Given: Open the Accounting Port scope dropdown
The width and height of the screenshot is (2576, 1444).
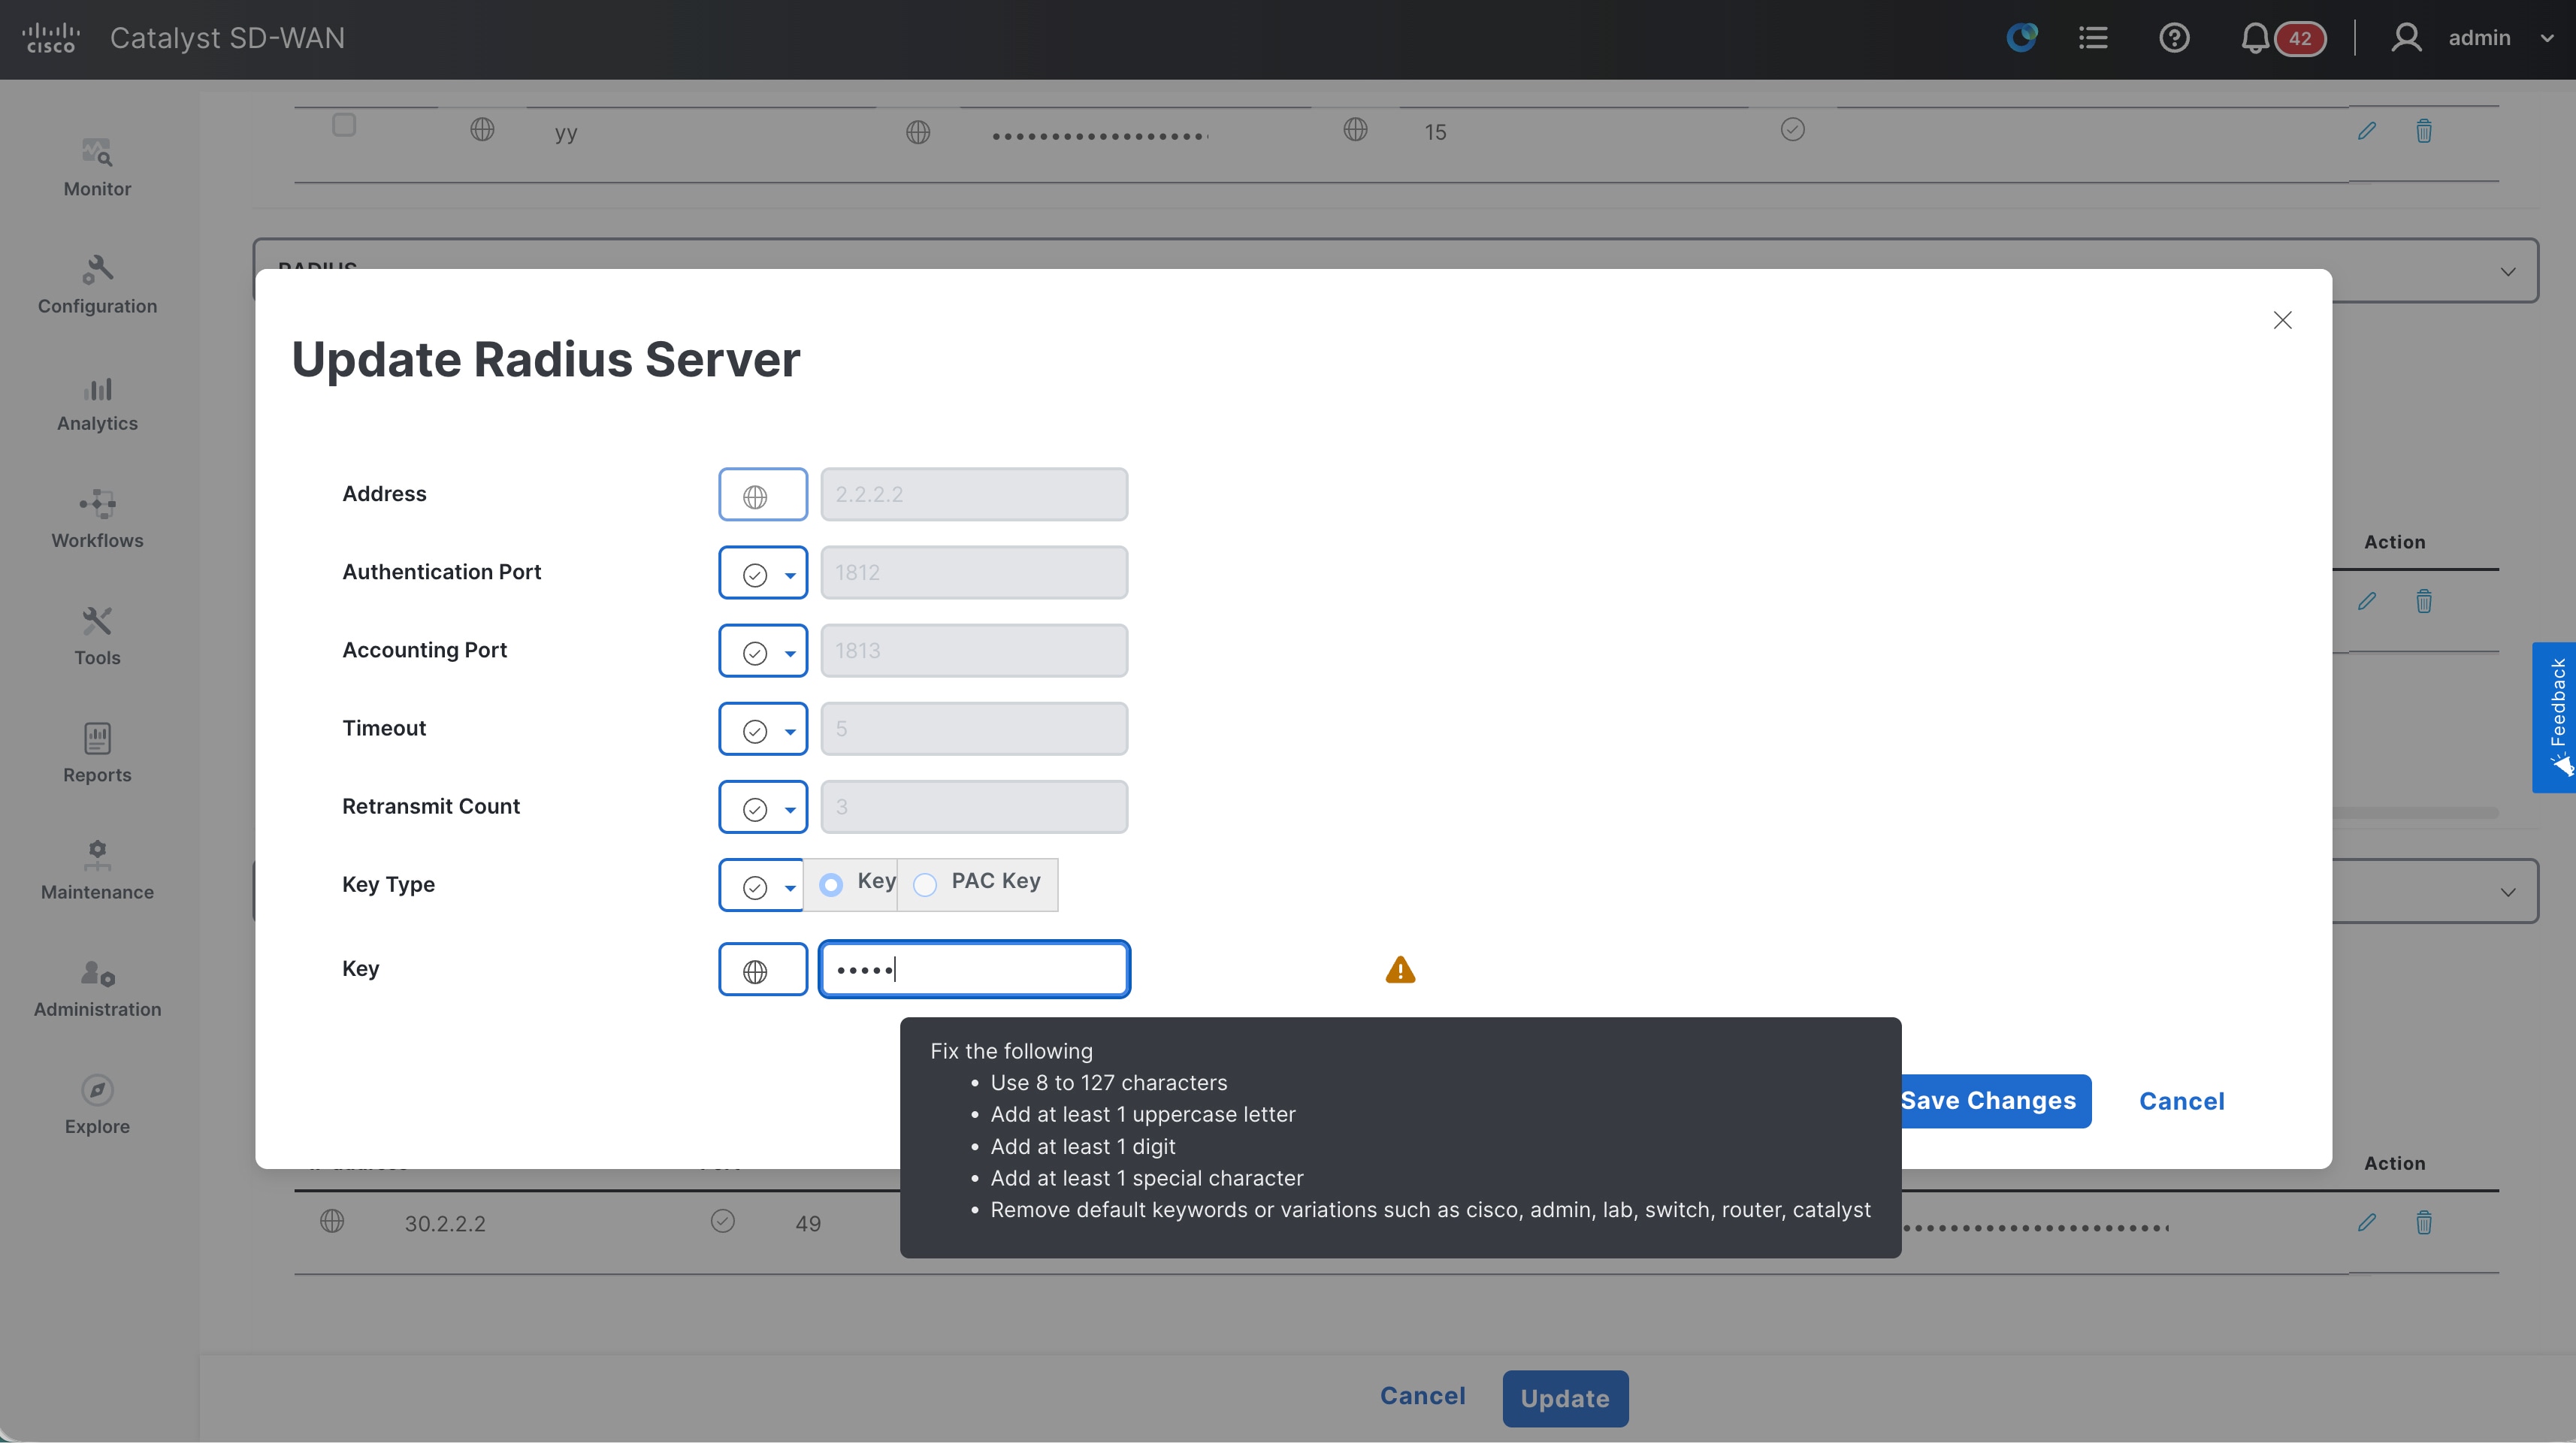Looking at the screenshot, I should (x=763, y=651).
